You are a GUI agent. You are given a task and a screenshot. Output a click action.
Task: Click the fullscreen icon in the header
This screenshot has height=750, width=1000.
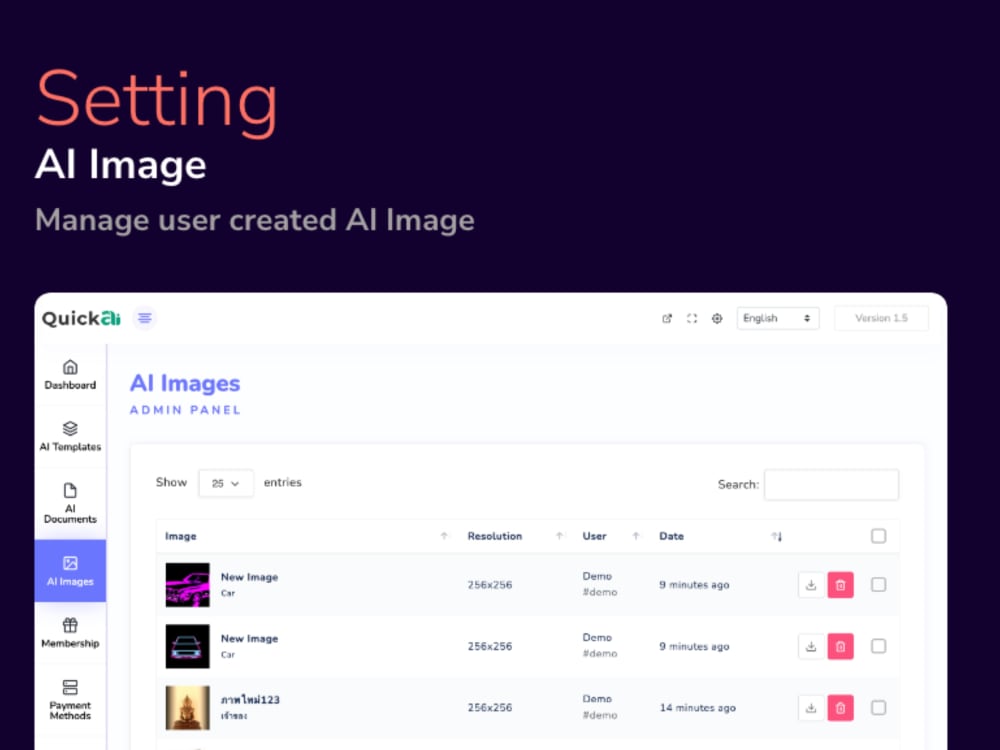692,318
